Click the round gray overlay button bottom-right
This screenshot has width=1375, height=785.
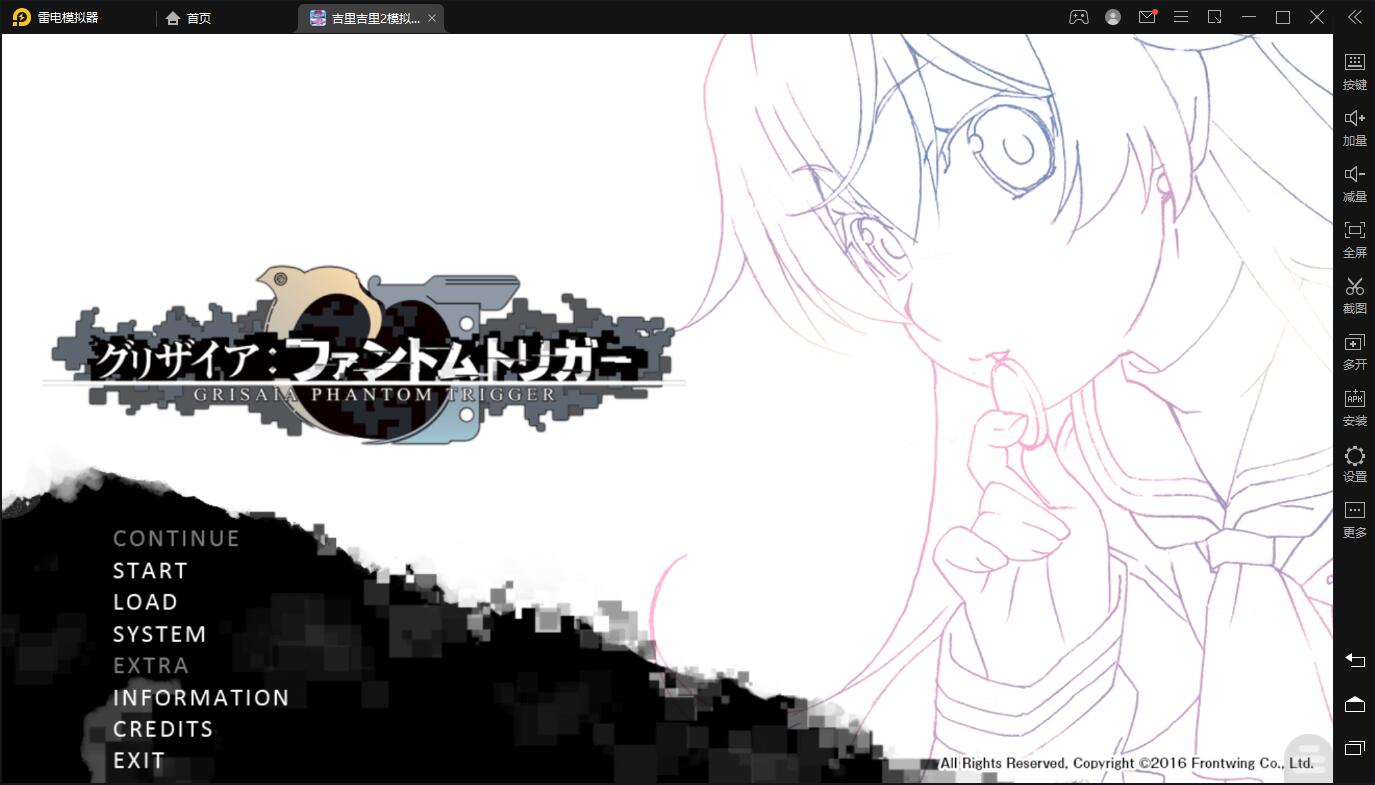click(1308, 759)
